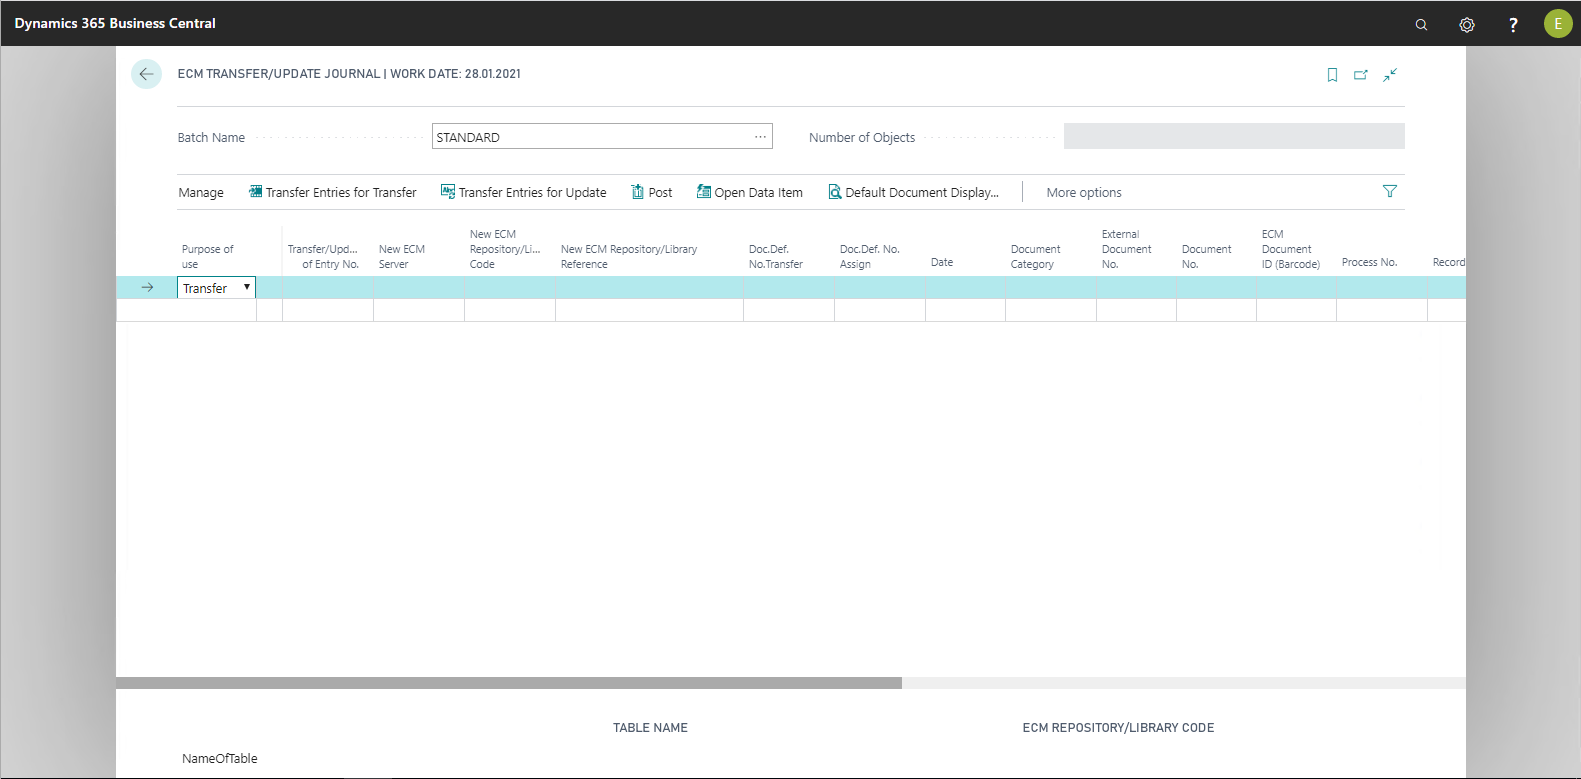The width and height of the screenshot is (1581, 779).
Task: Open the Manage menu
Action: (201, 193)
